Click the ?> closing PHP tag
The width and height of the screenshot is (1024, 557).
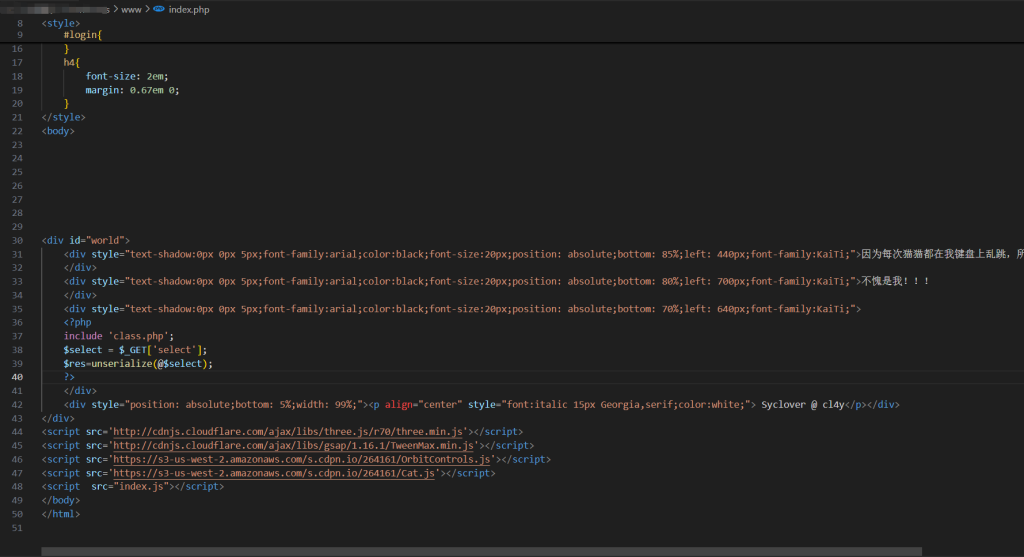pos(69,377)
